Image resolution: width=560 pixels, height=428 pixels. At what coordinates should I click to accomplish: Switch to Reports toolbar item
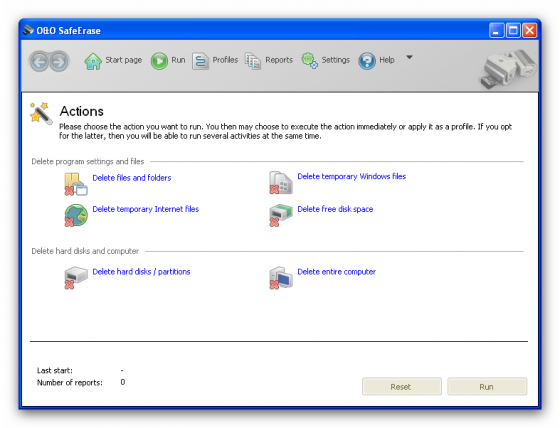[x=279, y=60]
